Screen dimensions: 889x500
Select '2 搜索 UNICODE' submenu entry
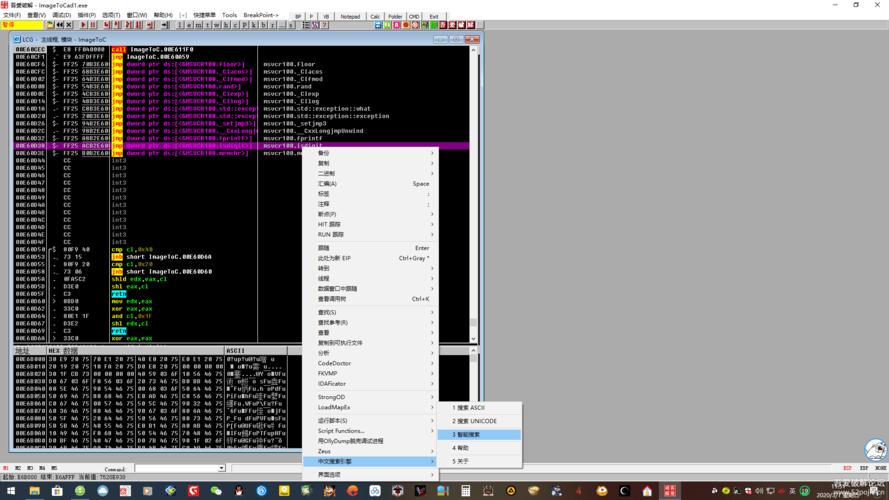(x=479, y=421)
